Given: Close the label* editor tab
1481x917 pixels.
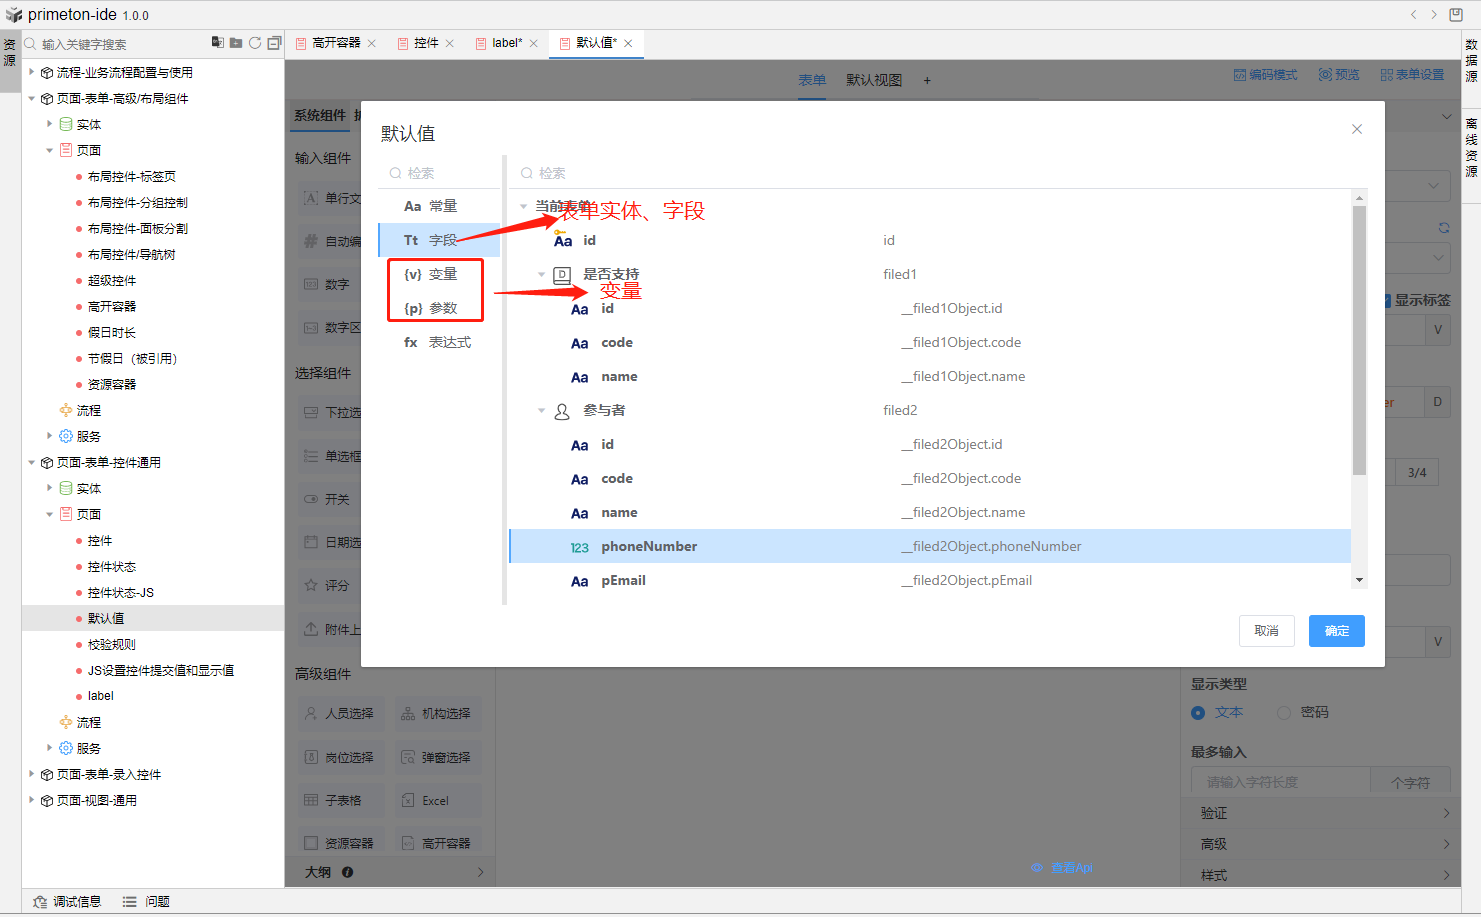Looking at the screenshot, I should (x=534, y=43).
